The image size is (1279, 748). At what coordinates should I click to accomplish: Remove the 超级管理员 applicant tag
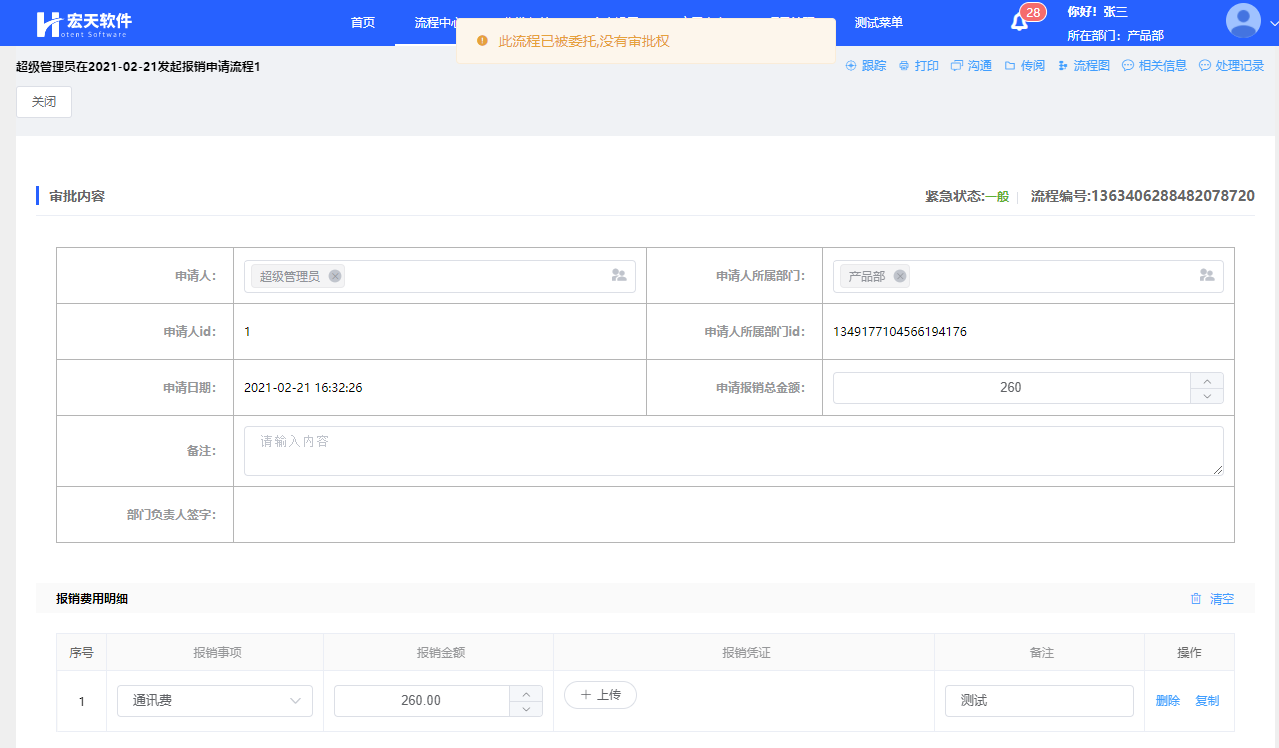(x=335, y=276)
